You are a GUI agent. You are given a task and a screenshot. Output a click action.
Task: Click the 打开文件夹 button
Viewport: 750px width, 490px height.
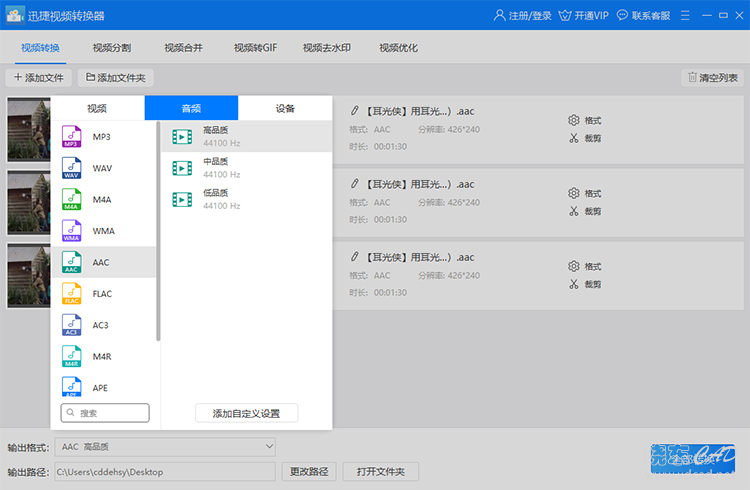(381, 472)
